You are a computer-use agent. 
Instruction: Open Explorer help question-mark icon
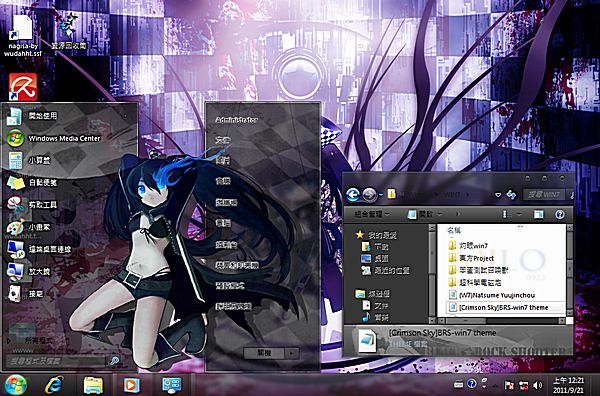[x=559, y=214]
